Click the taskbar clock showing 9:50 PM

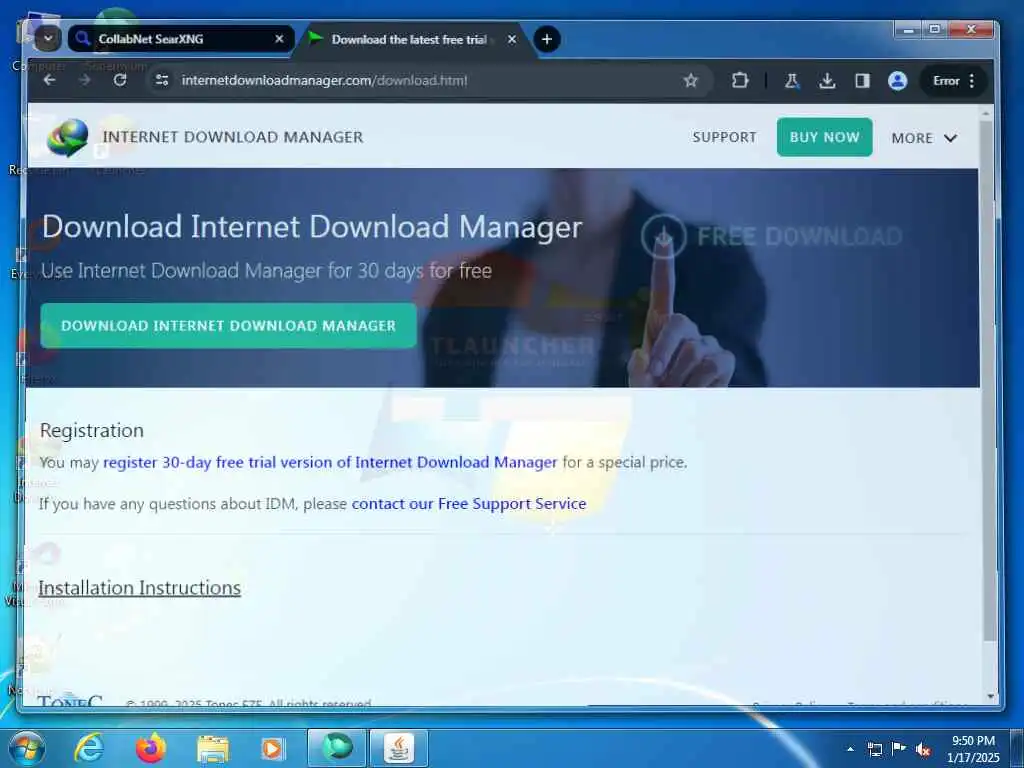(973, 749)
